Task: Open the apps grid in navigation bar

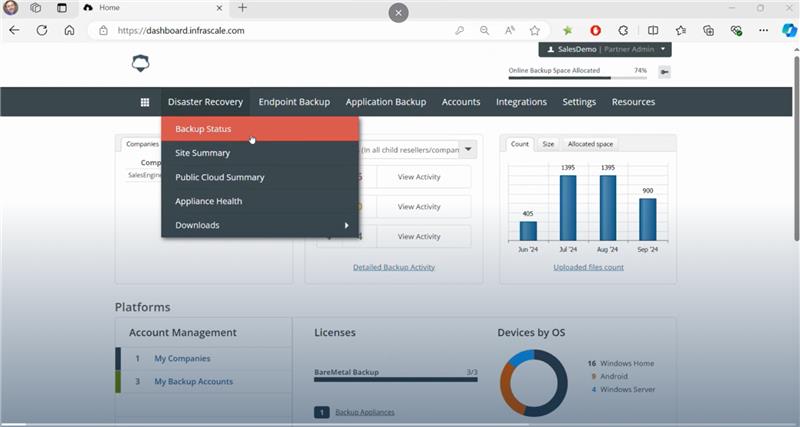Action: [145, 102]
